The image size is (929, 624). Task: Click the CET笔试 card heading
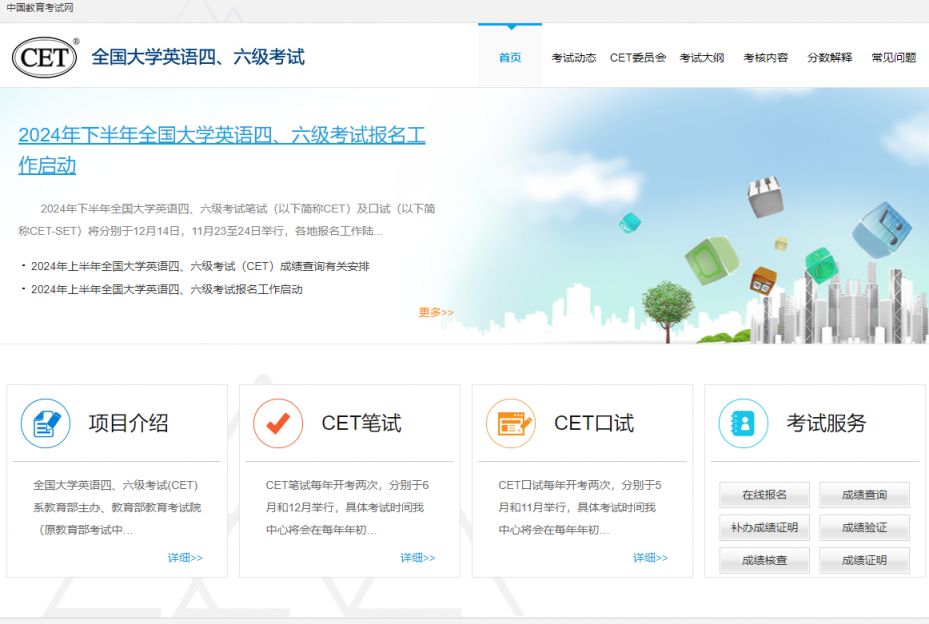pos(361,423)
